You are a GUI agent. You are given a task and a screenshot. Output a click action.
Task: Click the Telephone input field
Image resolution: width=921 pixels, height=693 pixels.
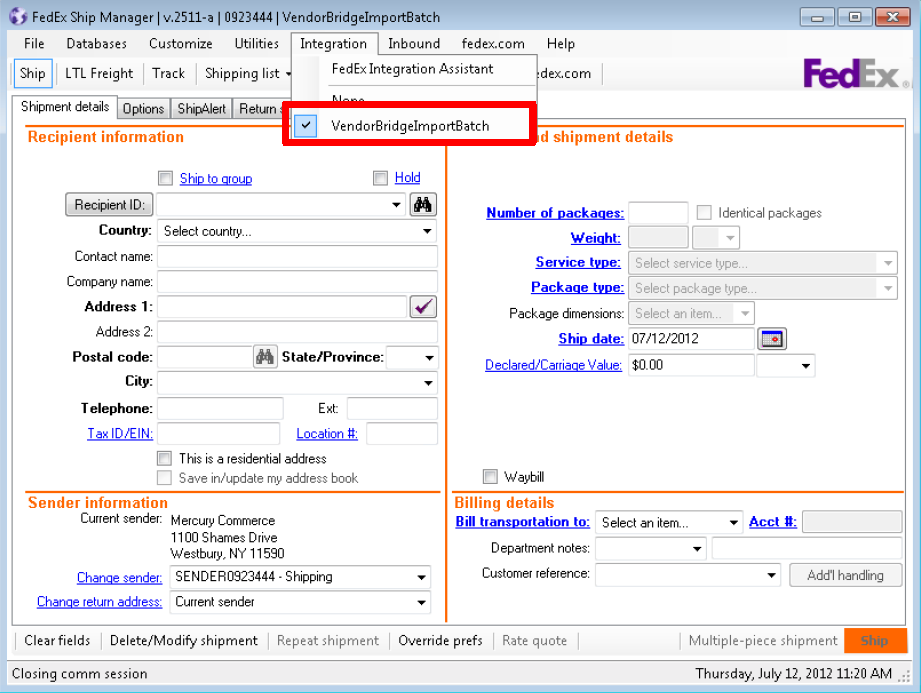pos(220,408)
